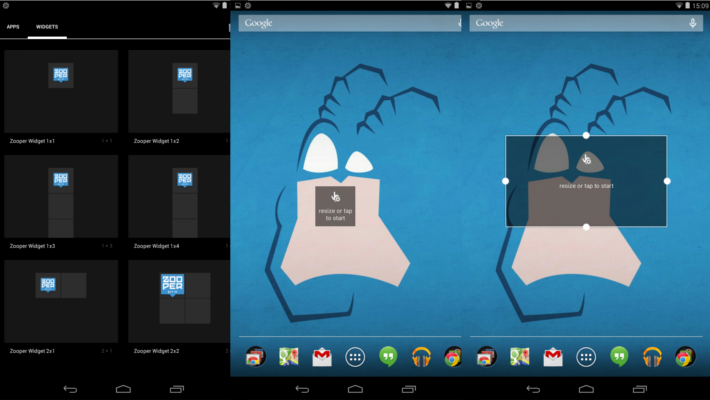710x400 pixels.
Task: Open Gmail from the middle screen dock
Action: (322, 357)
